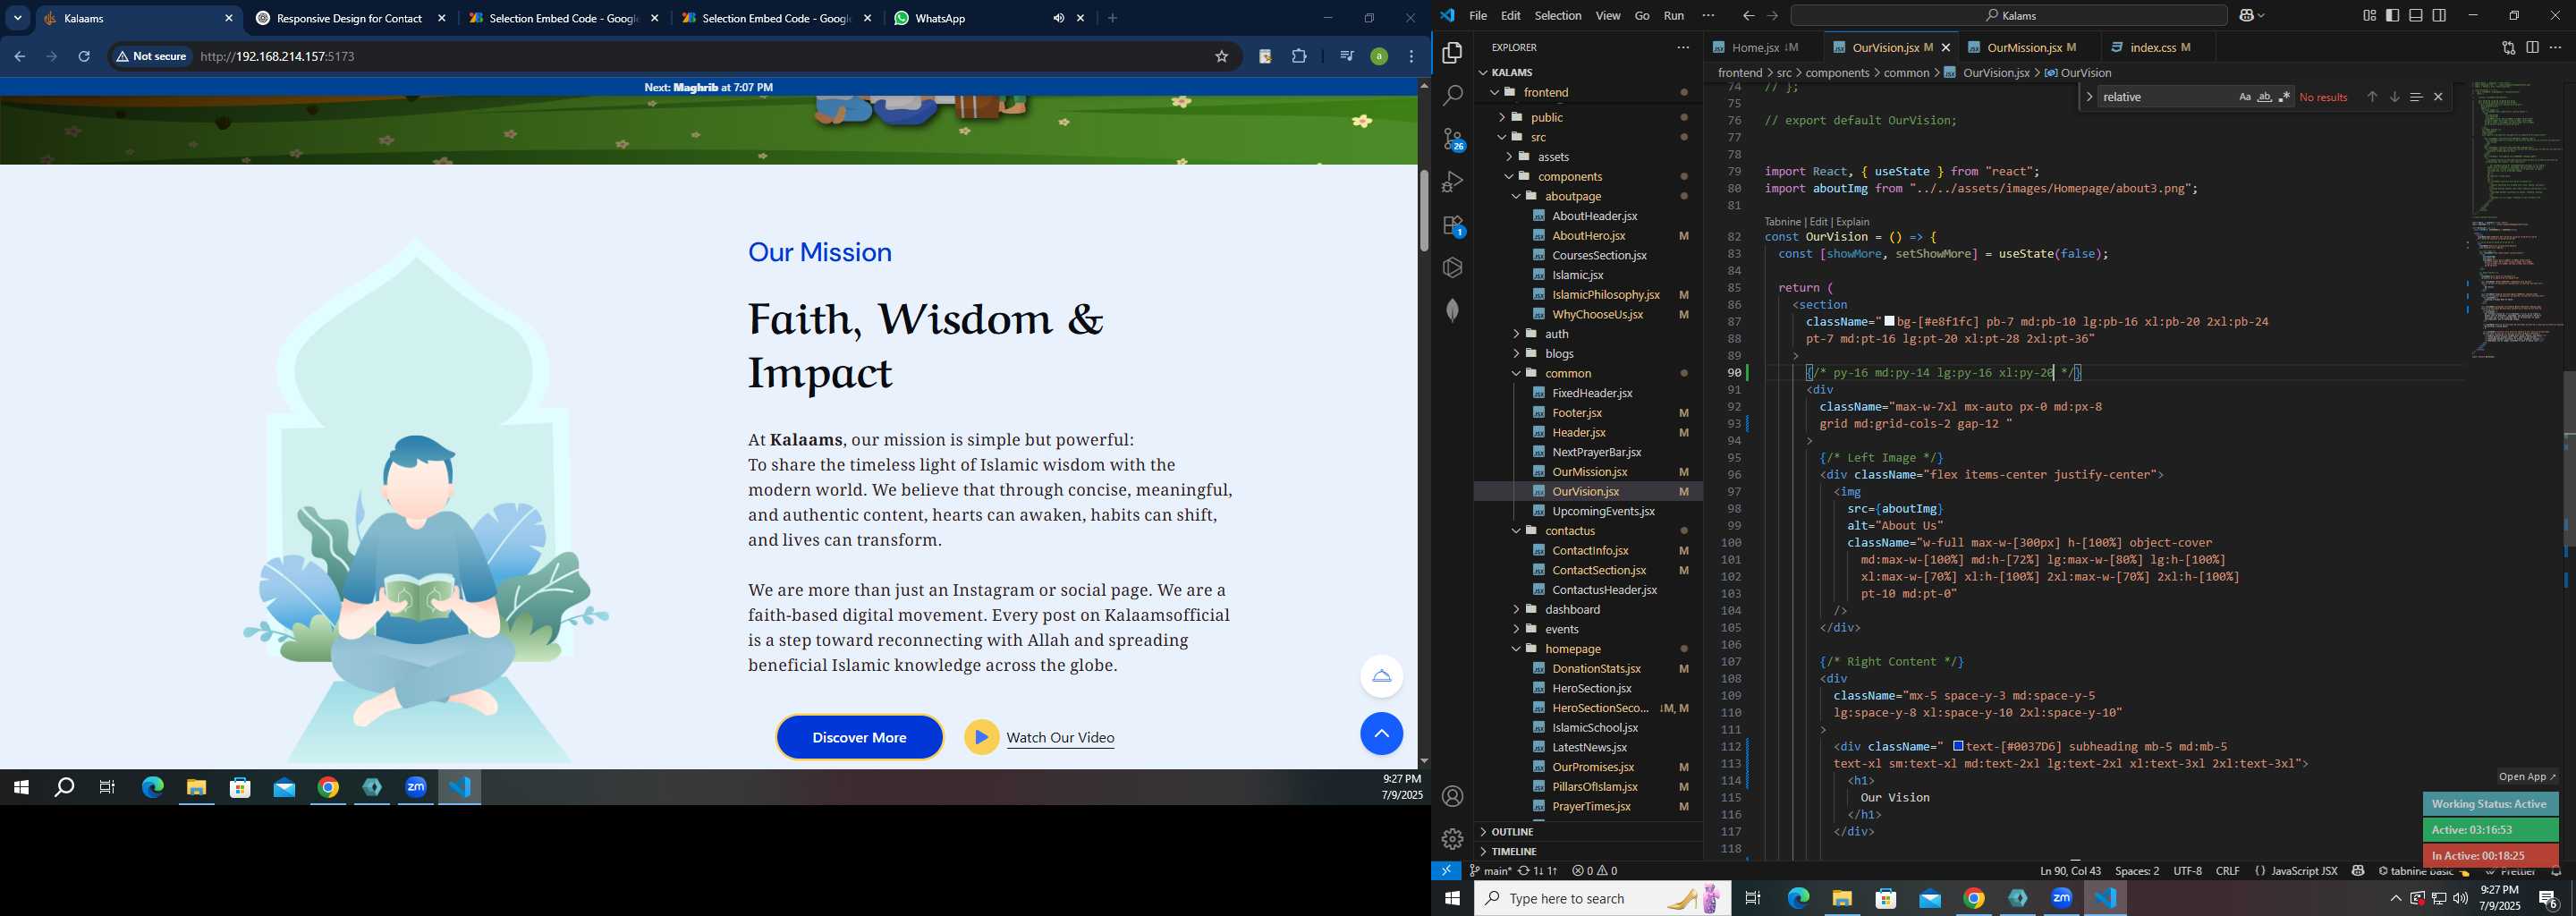
Task: Click the errors and warnings count in the status bar
Action: (1594, 871)
